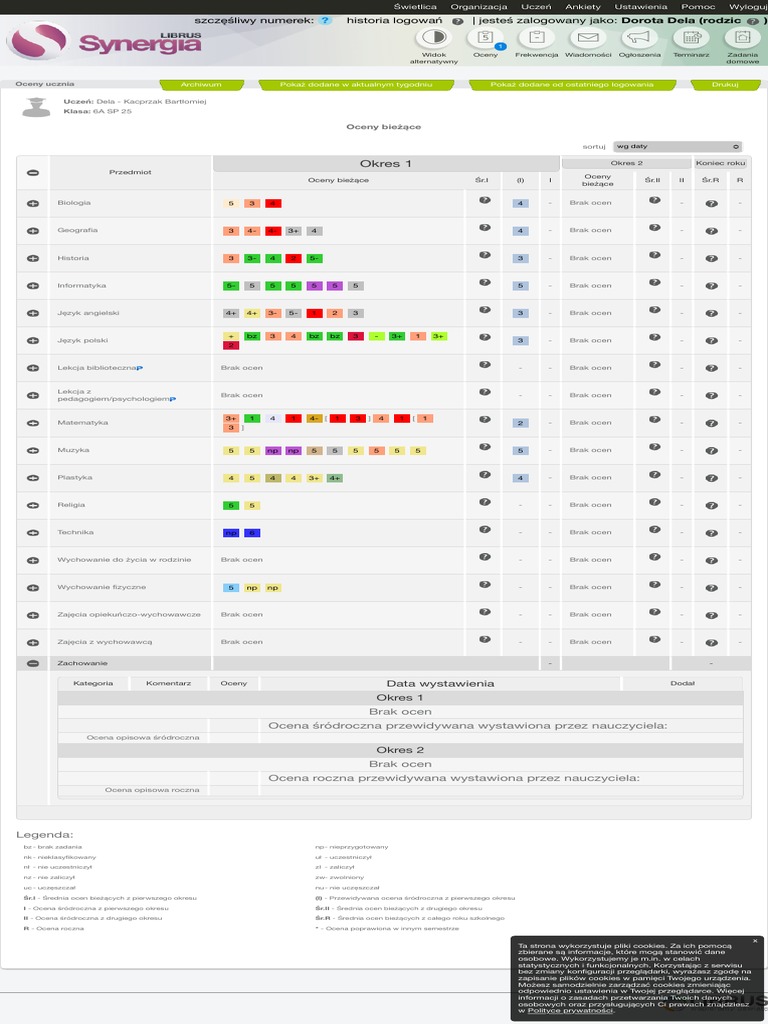The width and height of the screenshot is (768, 1024).
Task: Click the red grade in Biologia
Action: [x=273, y=203]
